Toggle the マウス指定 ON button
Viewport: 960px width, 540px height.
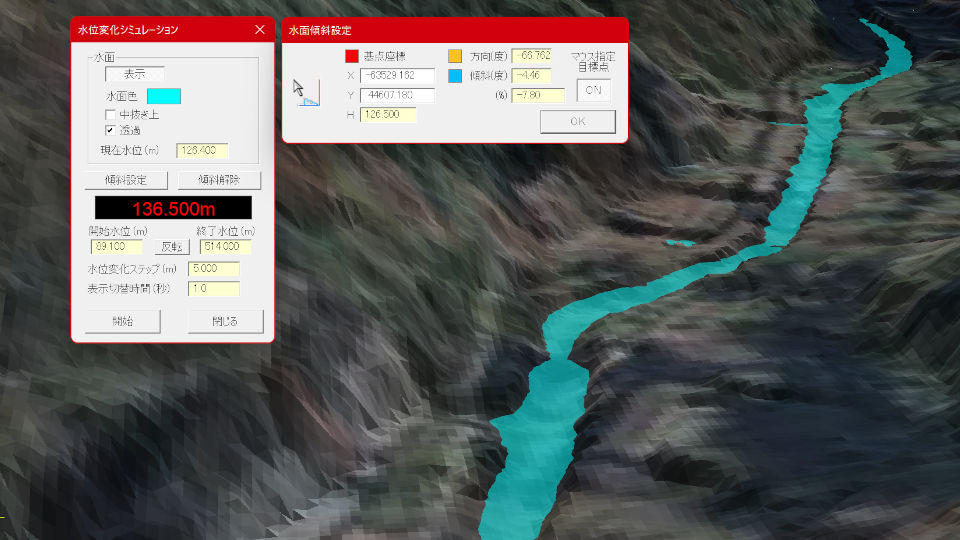[x=593, y=90]
